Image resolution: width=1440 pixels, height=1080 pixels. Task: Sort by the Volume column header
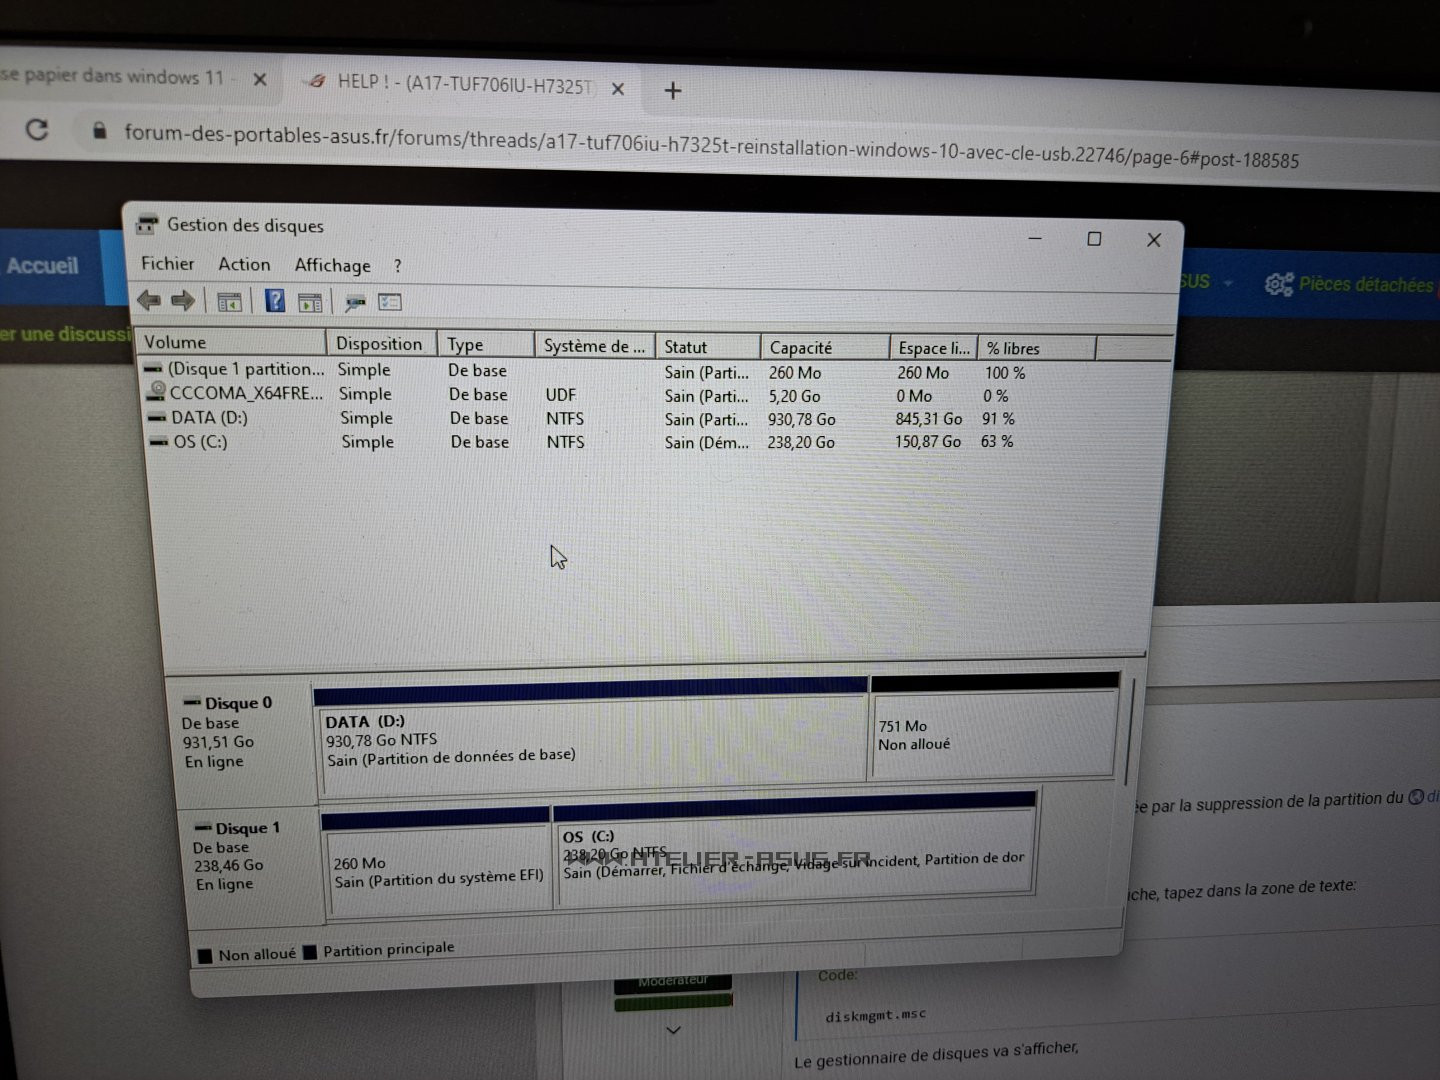coord(230,342)
